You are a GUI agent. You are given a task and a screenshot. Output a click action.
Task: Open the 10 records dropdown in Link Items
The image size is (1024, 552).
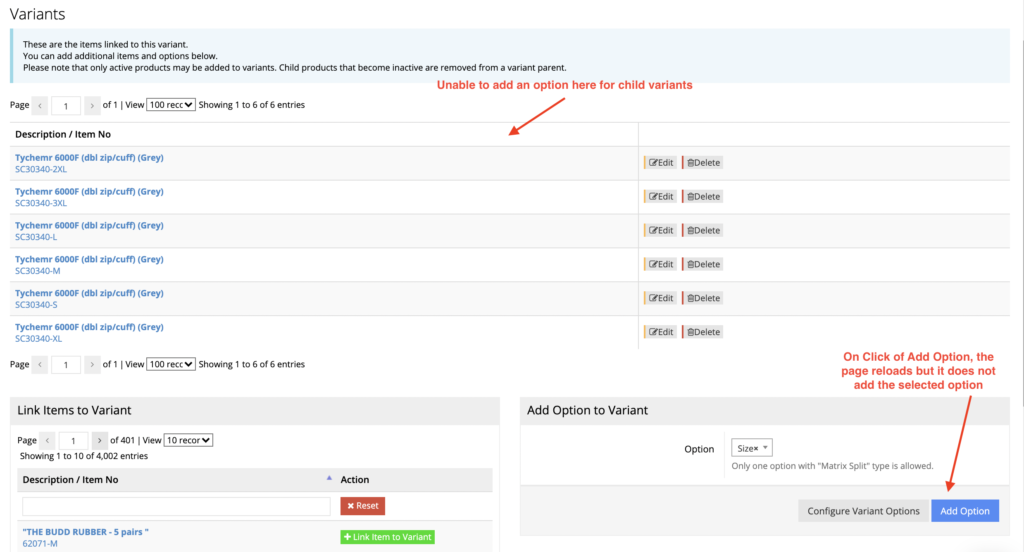(x=189, y=440)
